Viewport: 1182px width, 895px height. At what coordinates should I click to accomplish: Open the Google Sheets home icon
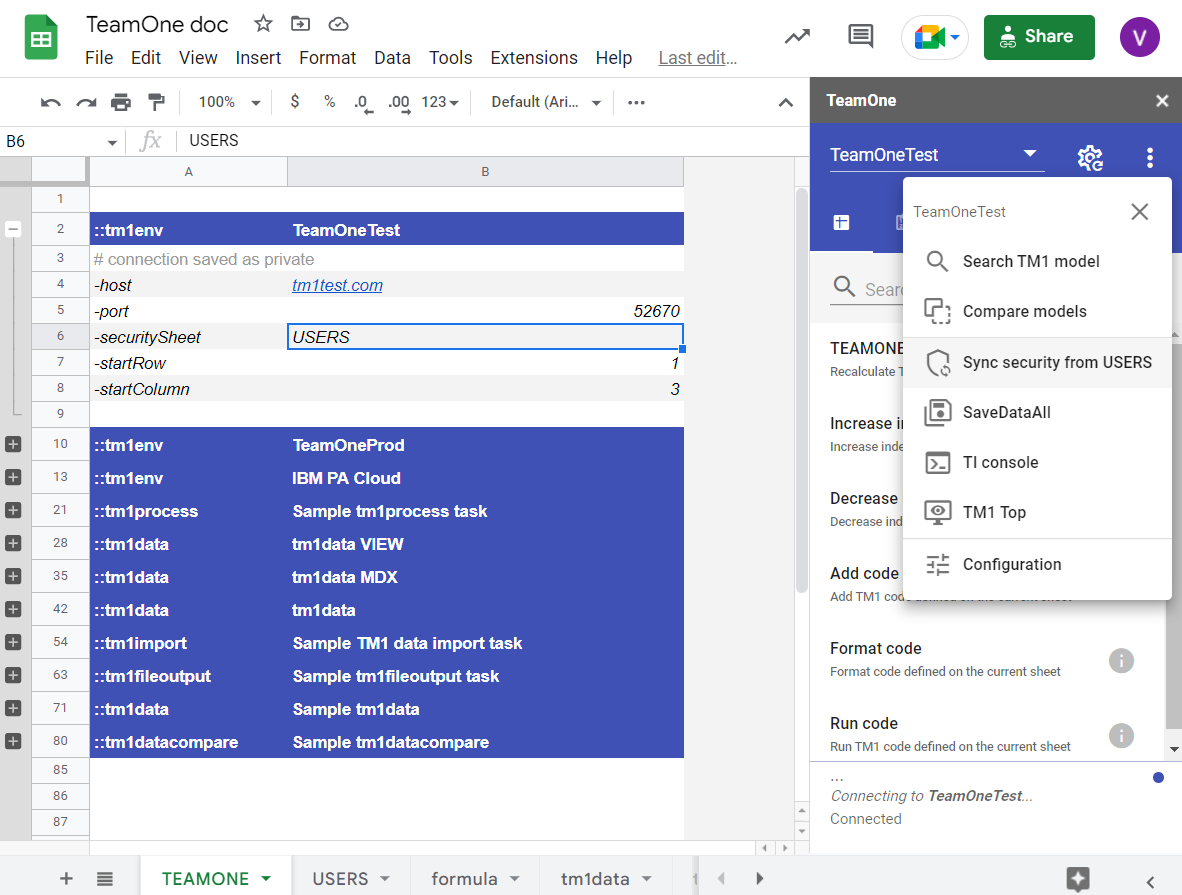(41, 37)
